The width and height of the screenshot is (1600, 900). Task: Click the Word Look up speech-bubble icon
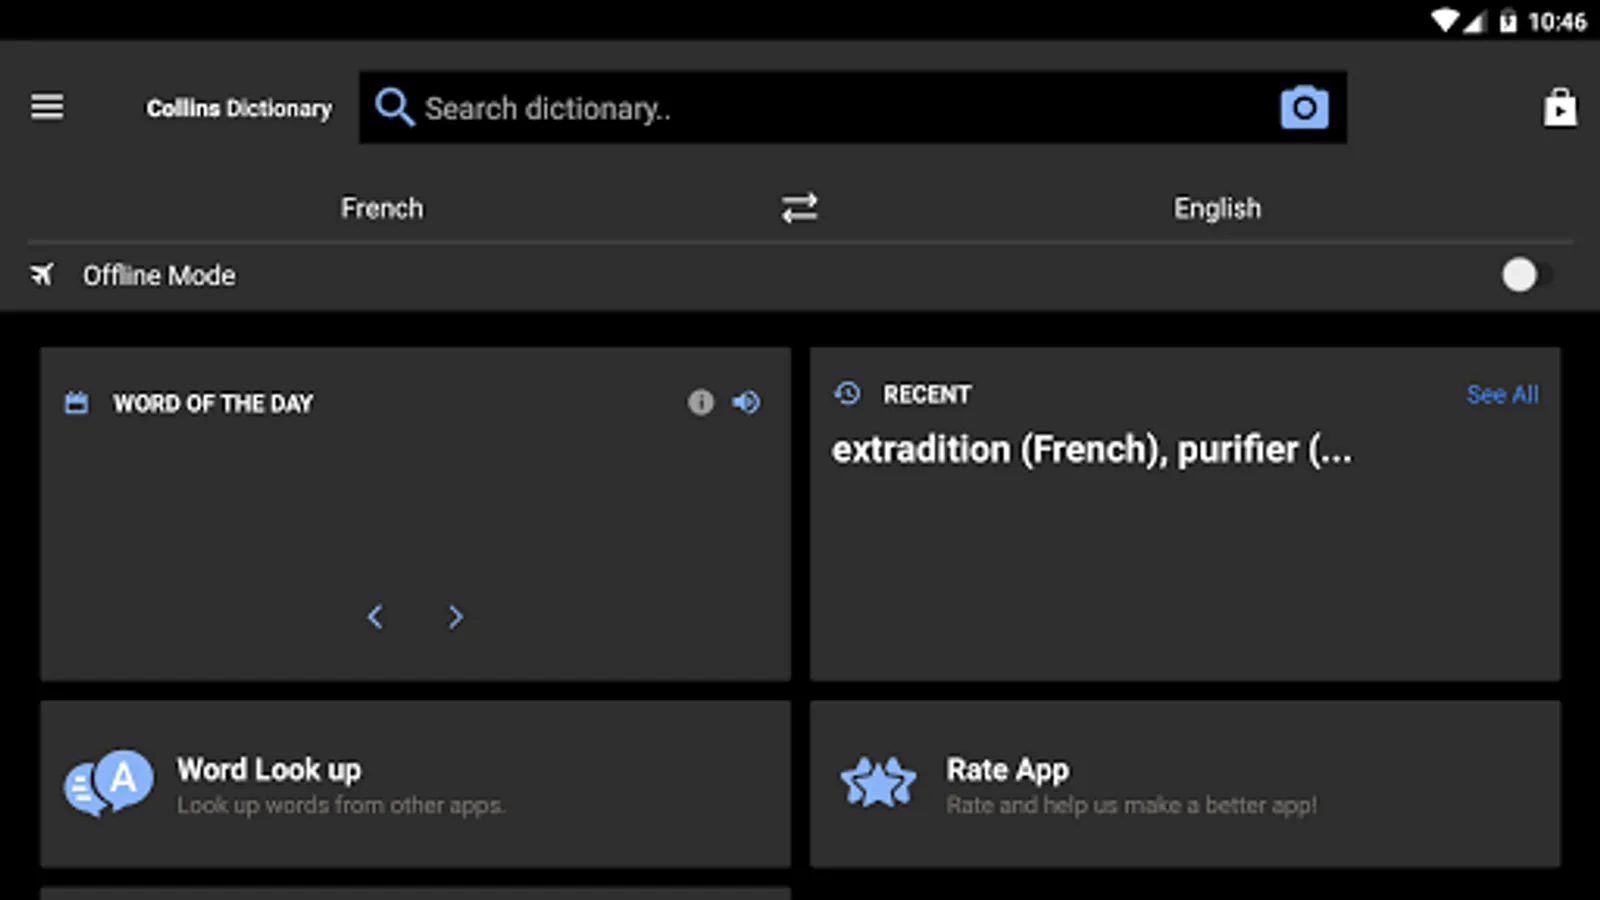pos(110,783)
